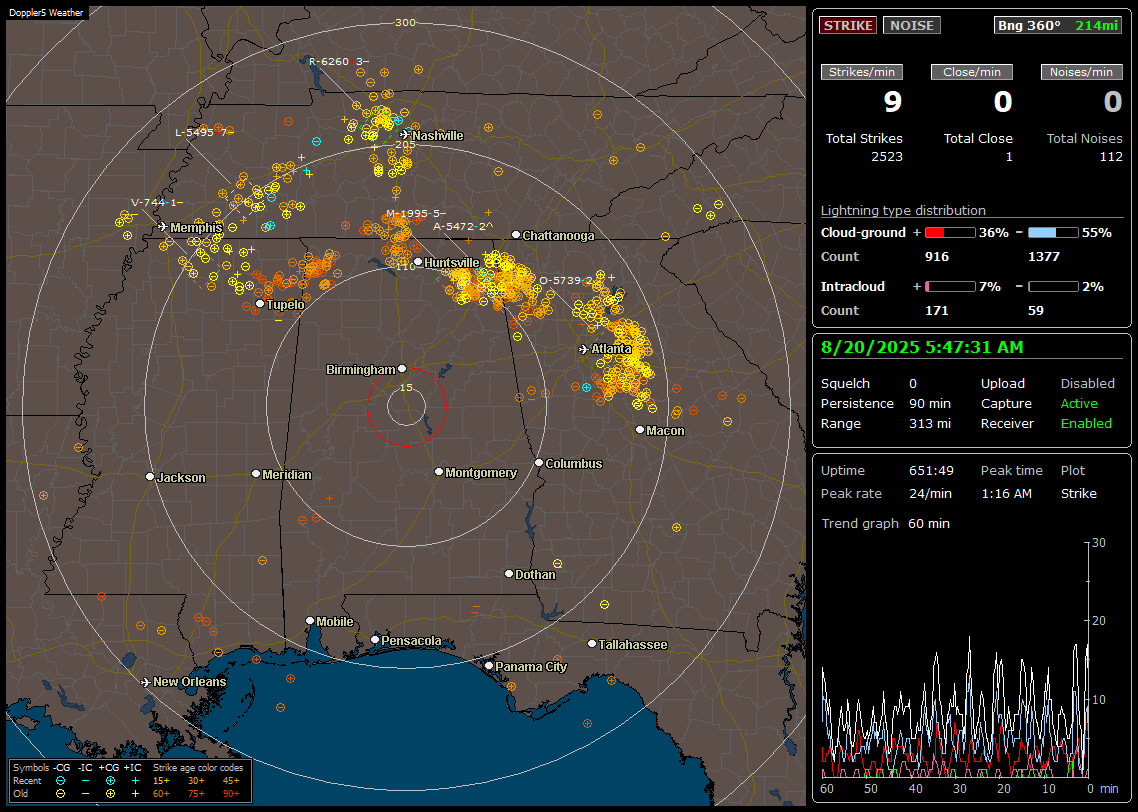Image resolution: width=1138 pixels, height=812 pixels.
Task: Click the recent -CG cyan legend symbol
Action: click(60, 781)
